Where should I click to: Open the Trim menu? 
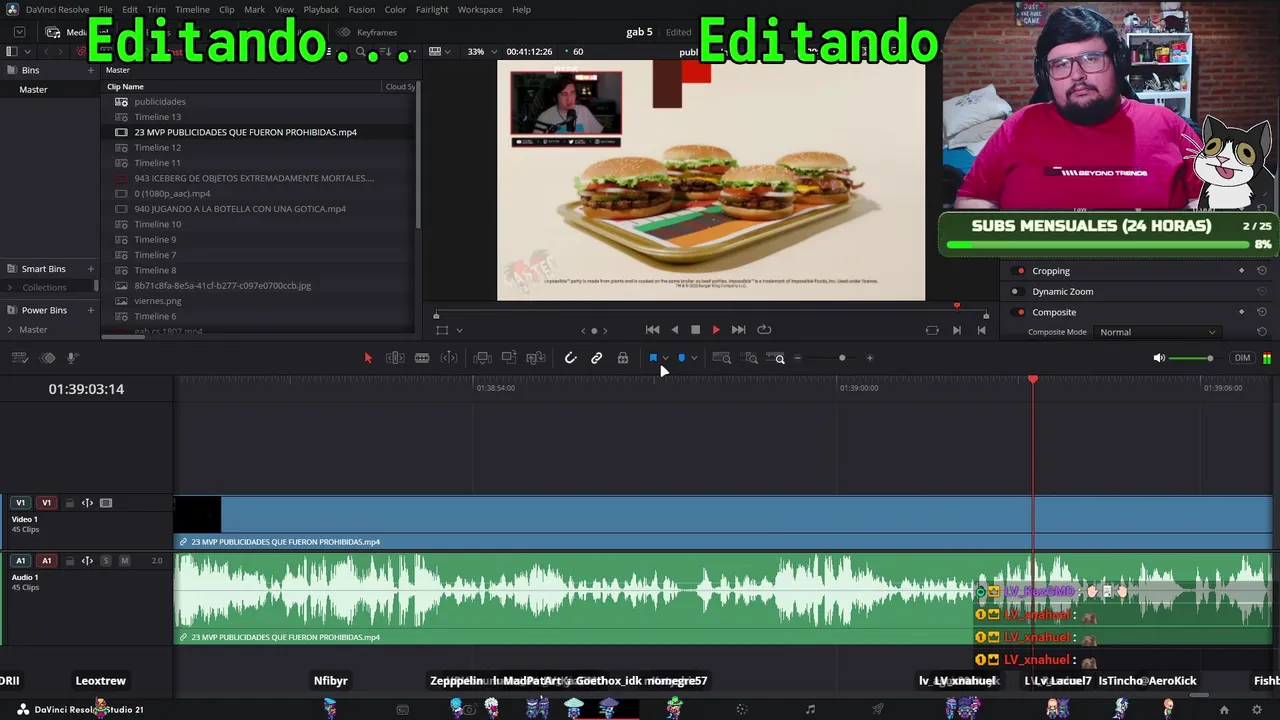point(156,9)
